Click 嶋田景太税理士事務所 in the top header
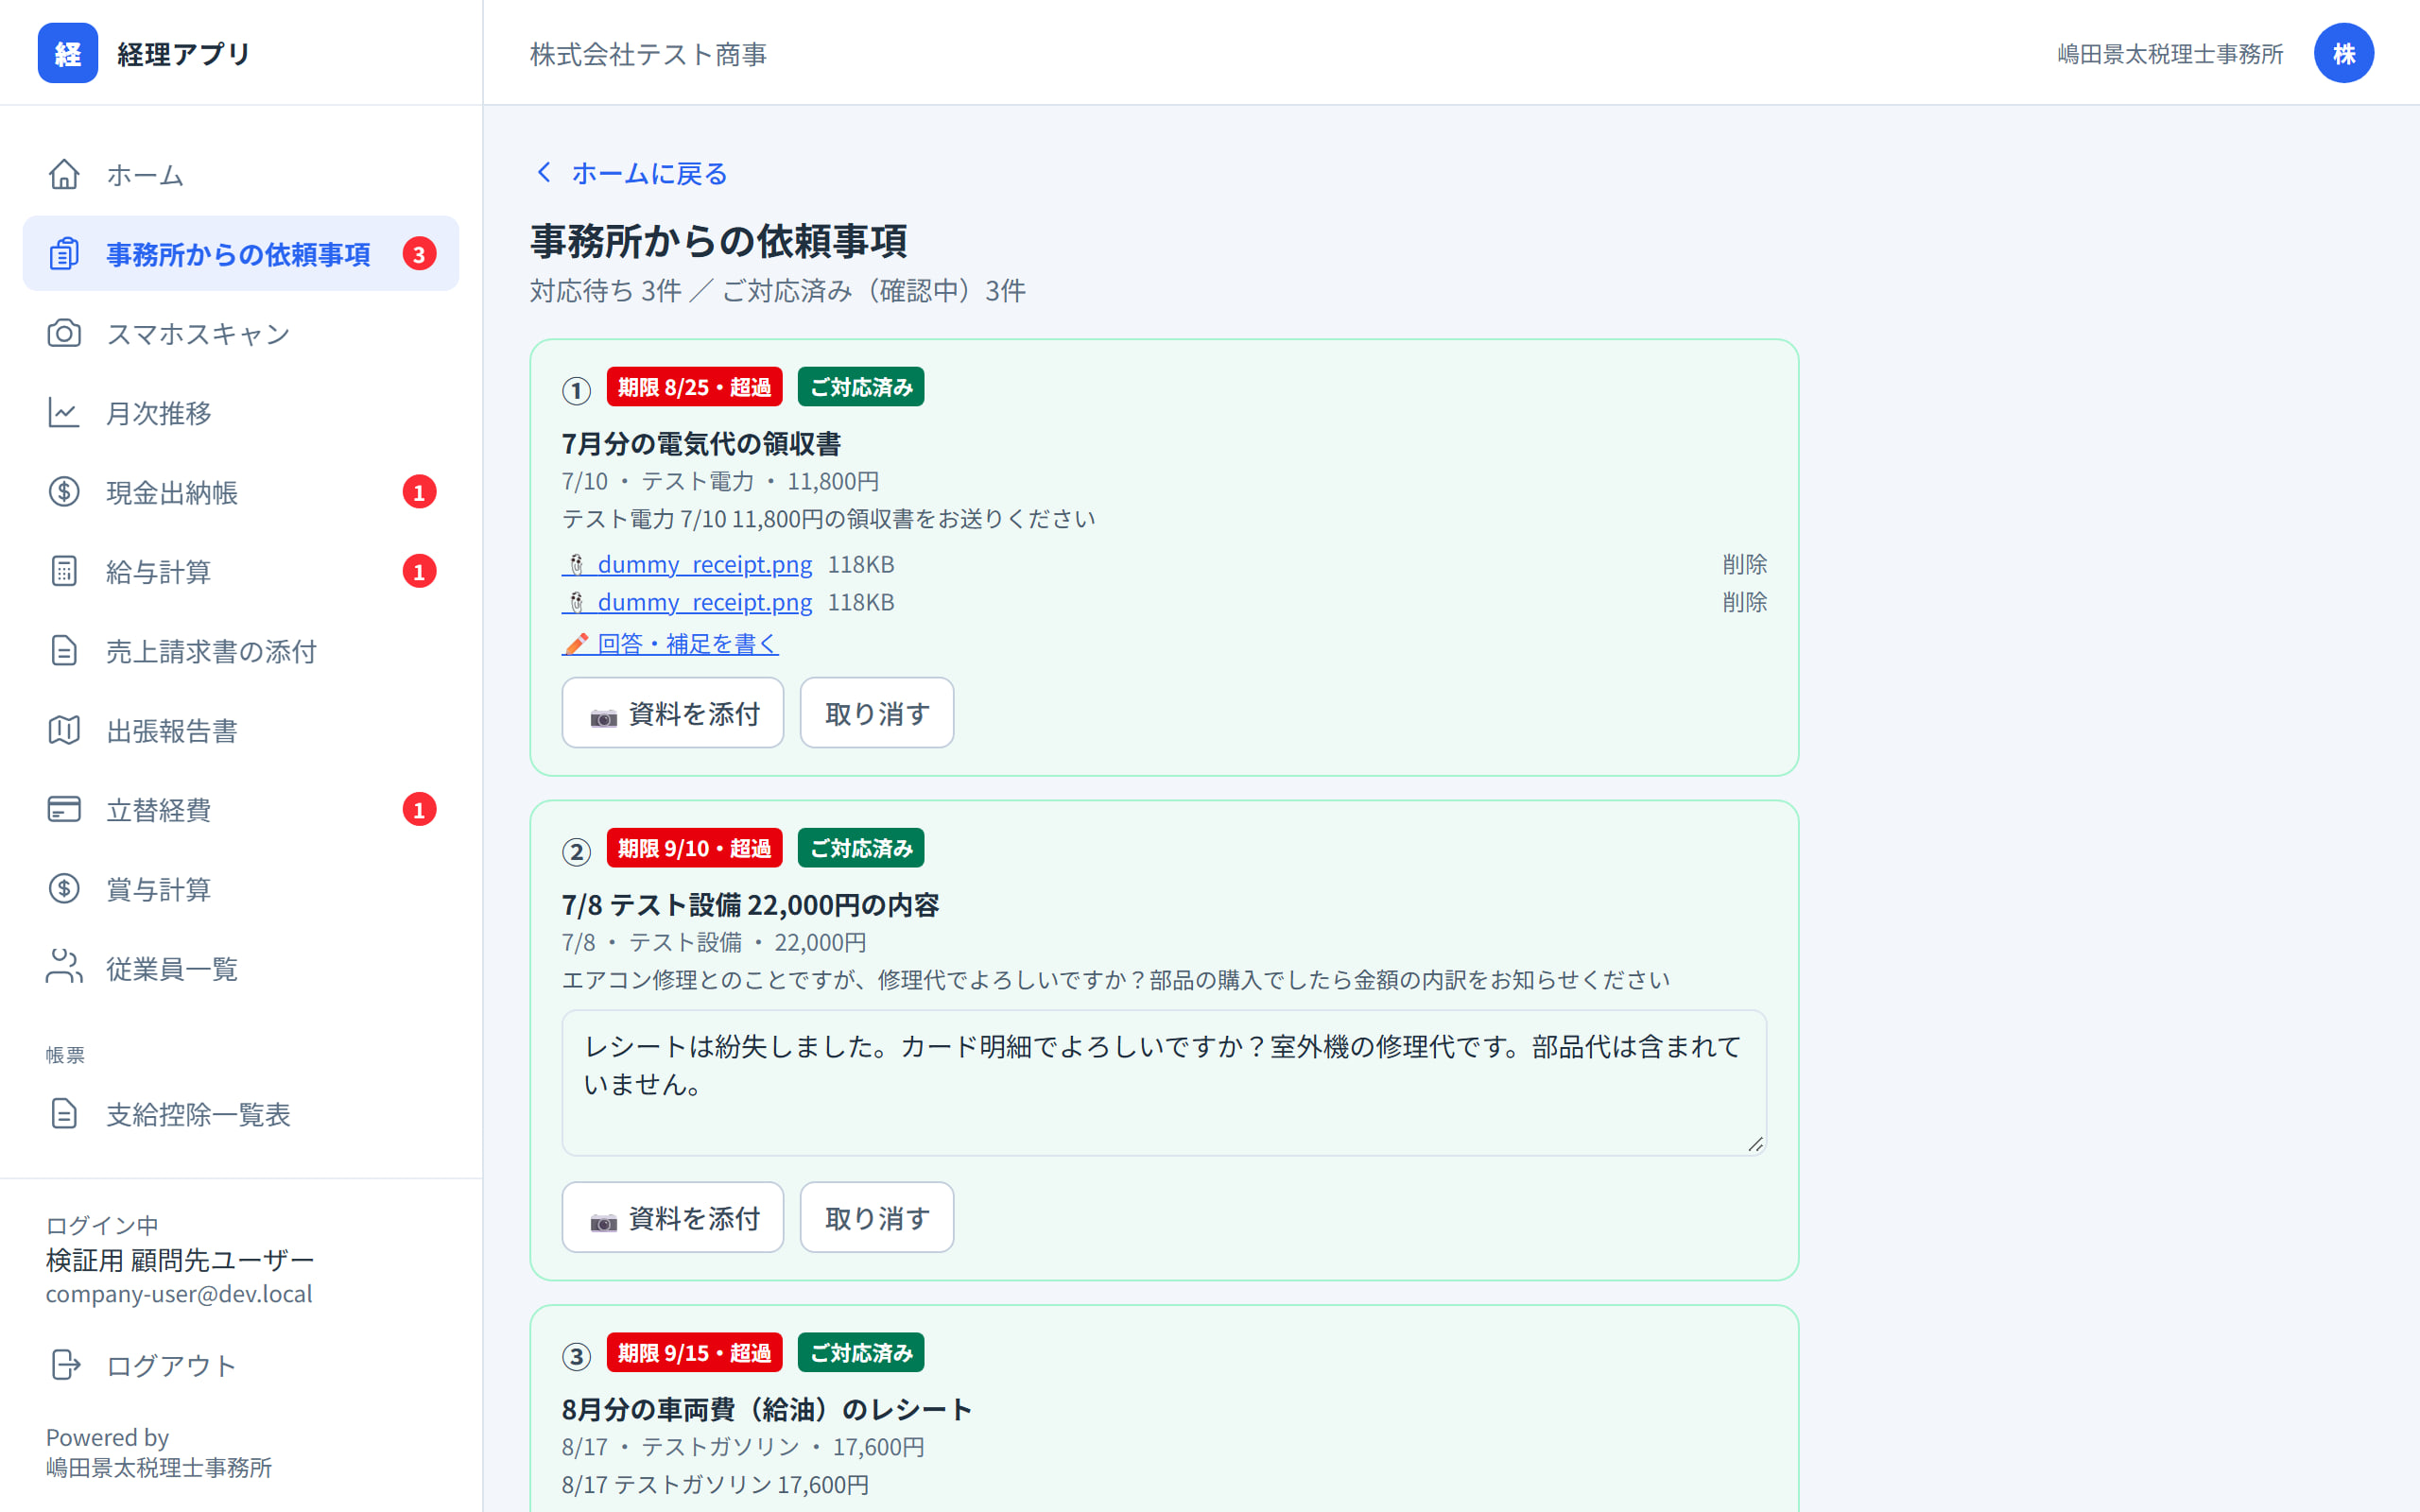 2169,54
